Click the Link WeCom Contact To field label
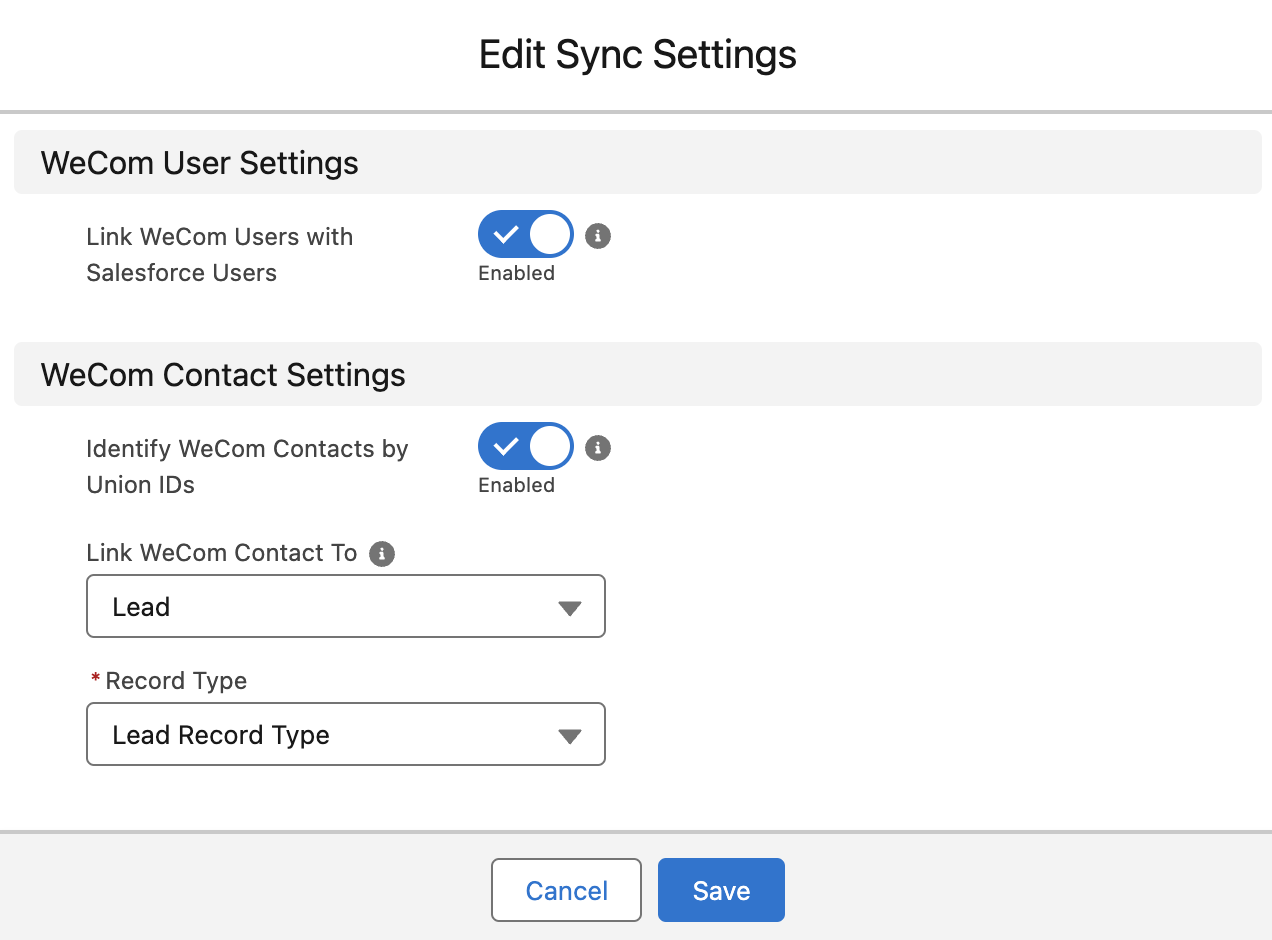This screenshot has width=1272, height=940. tap(222, 554)
